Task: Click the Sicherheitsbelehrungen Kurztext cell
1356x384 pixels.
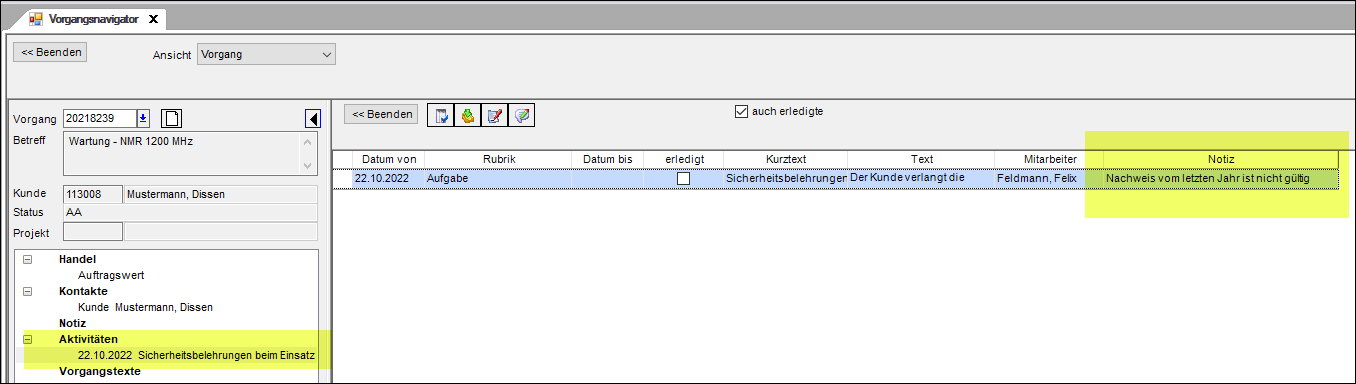Action: [785, 179]
